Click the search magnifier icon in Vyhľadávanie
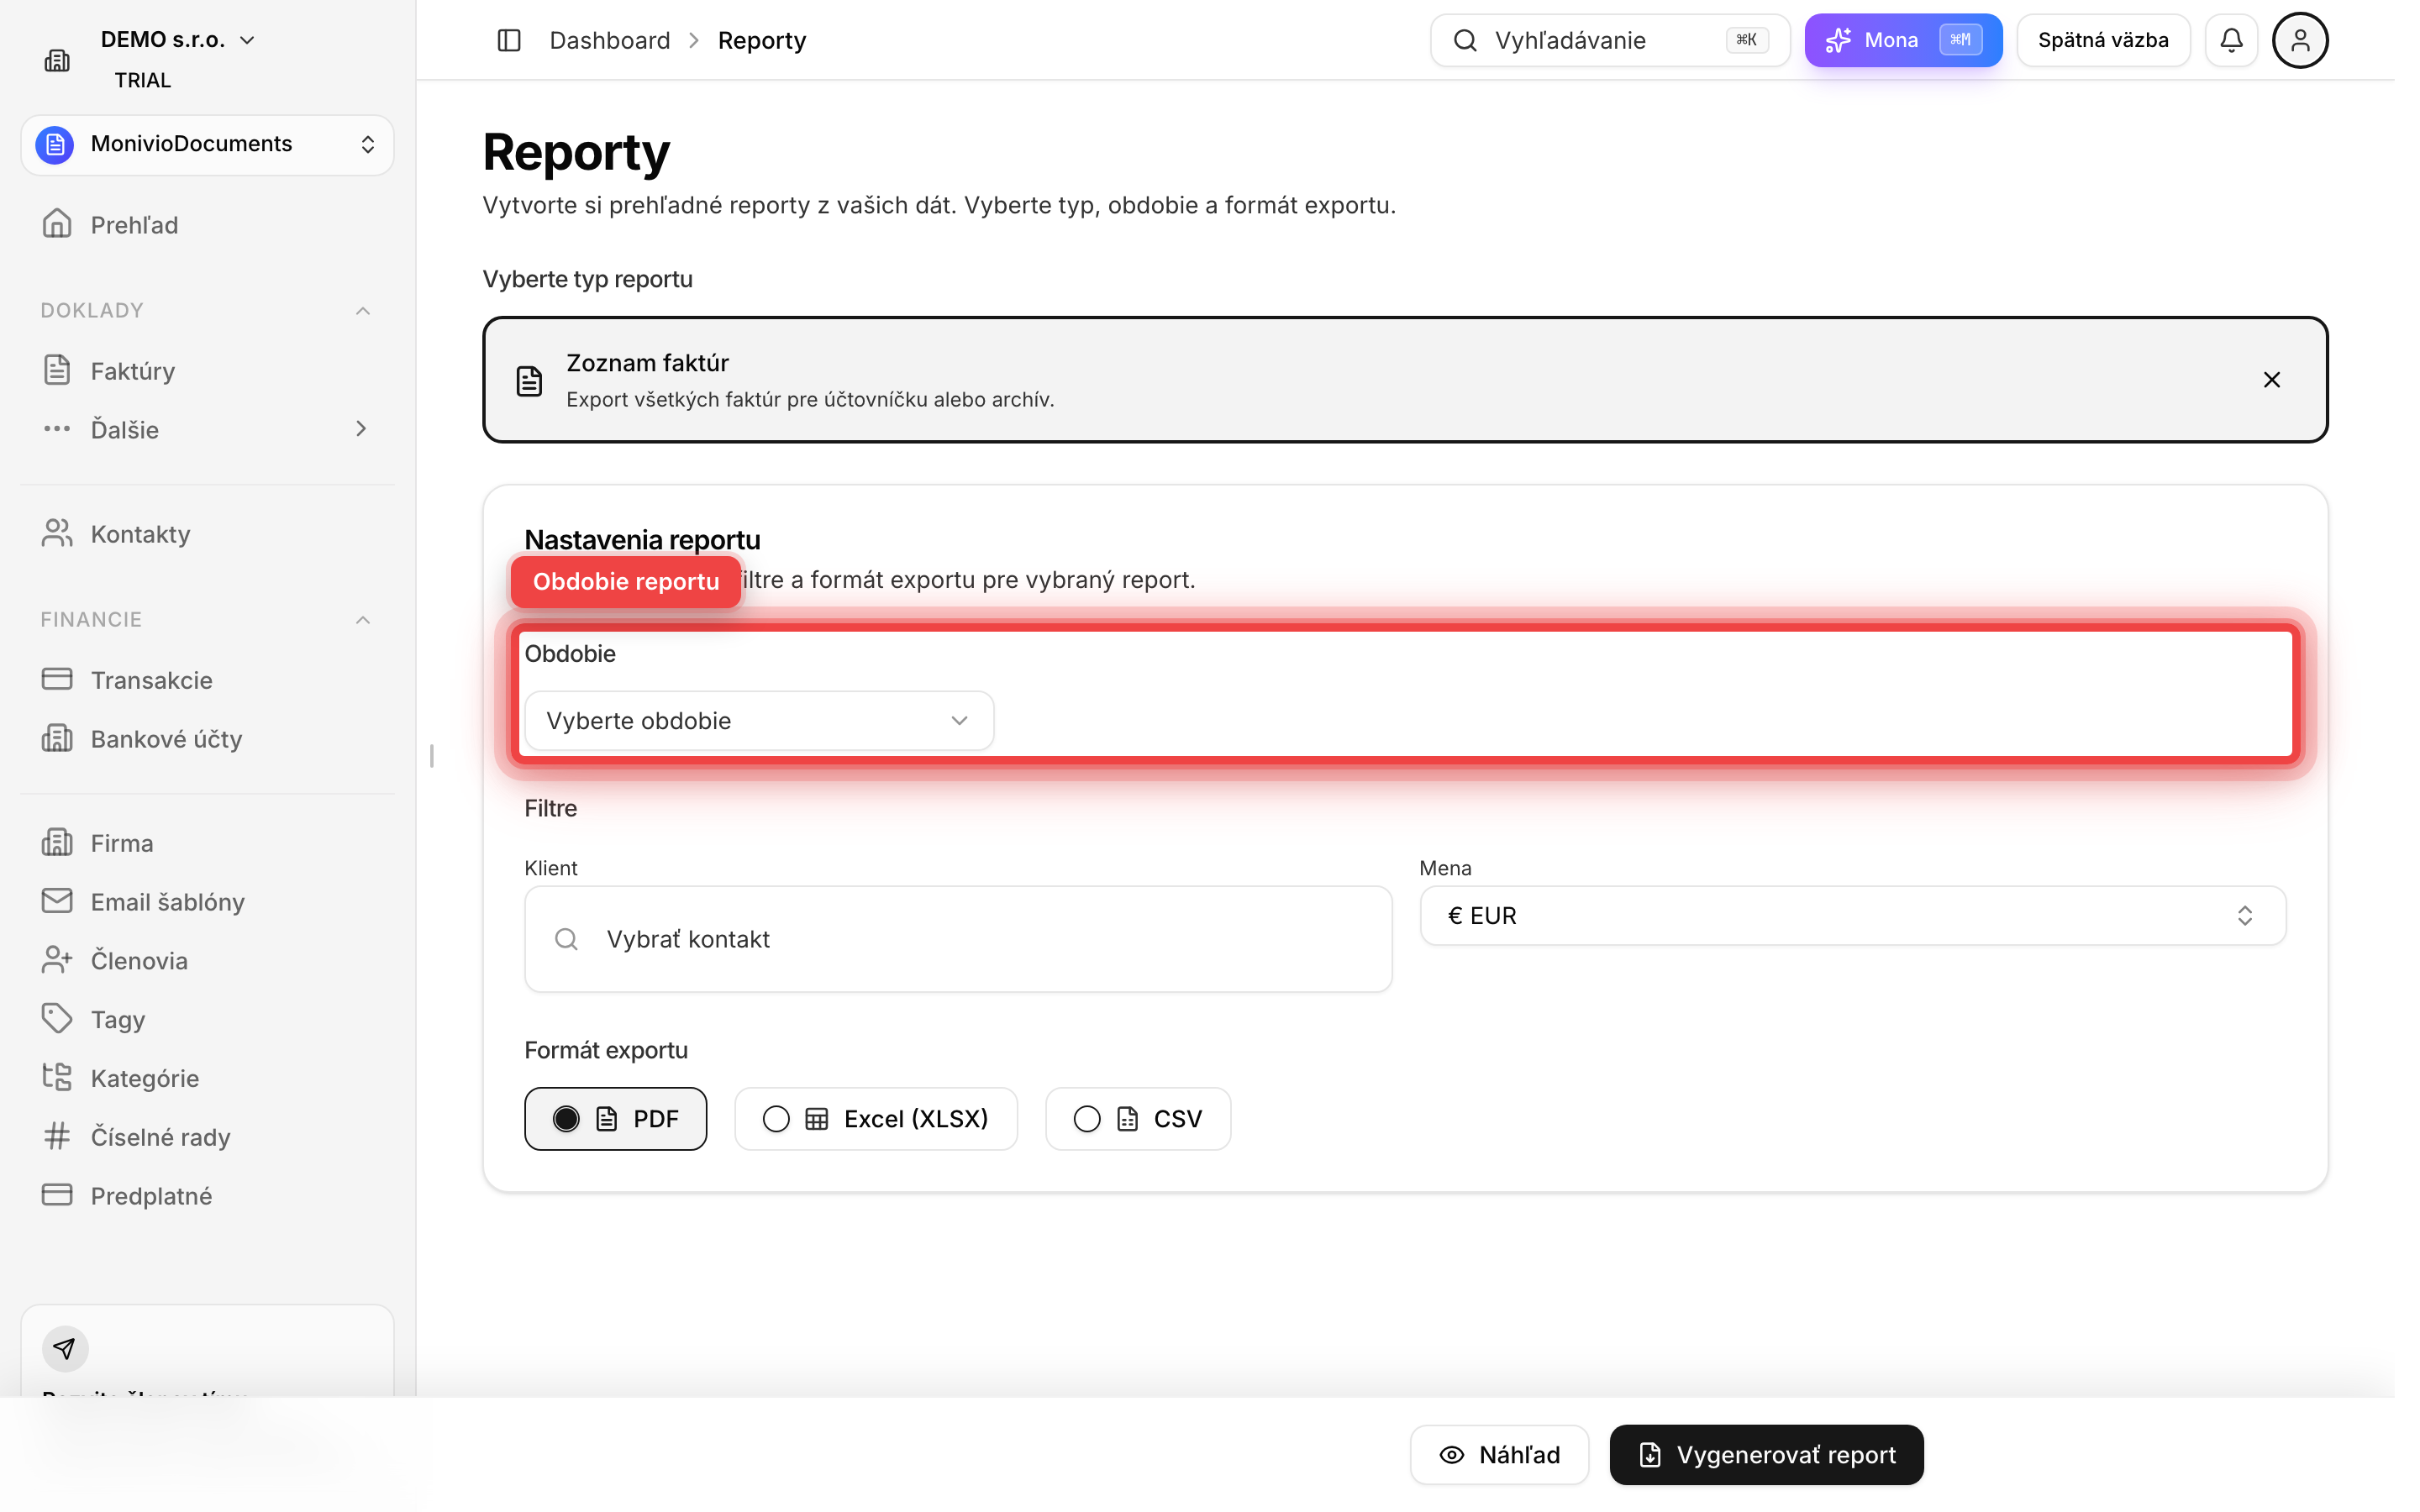The width and height of the screenshot is (2420, 1512). pyautogui.click(x=1465, y=40)
